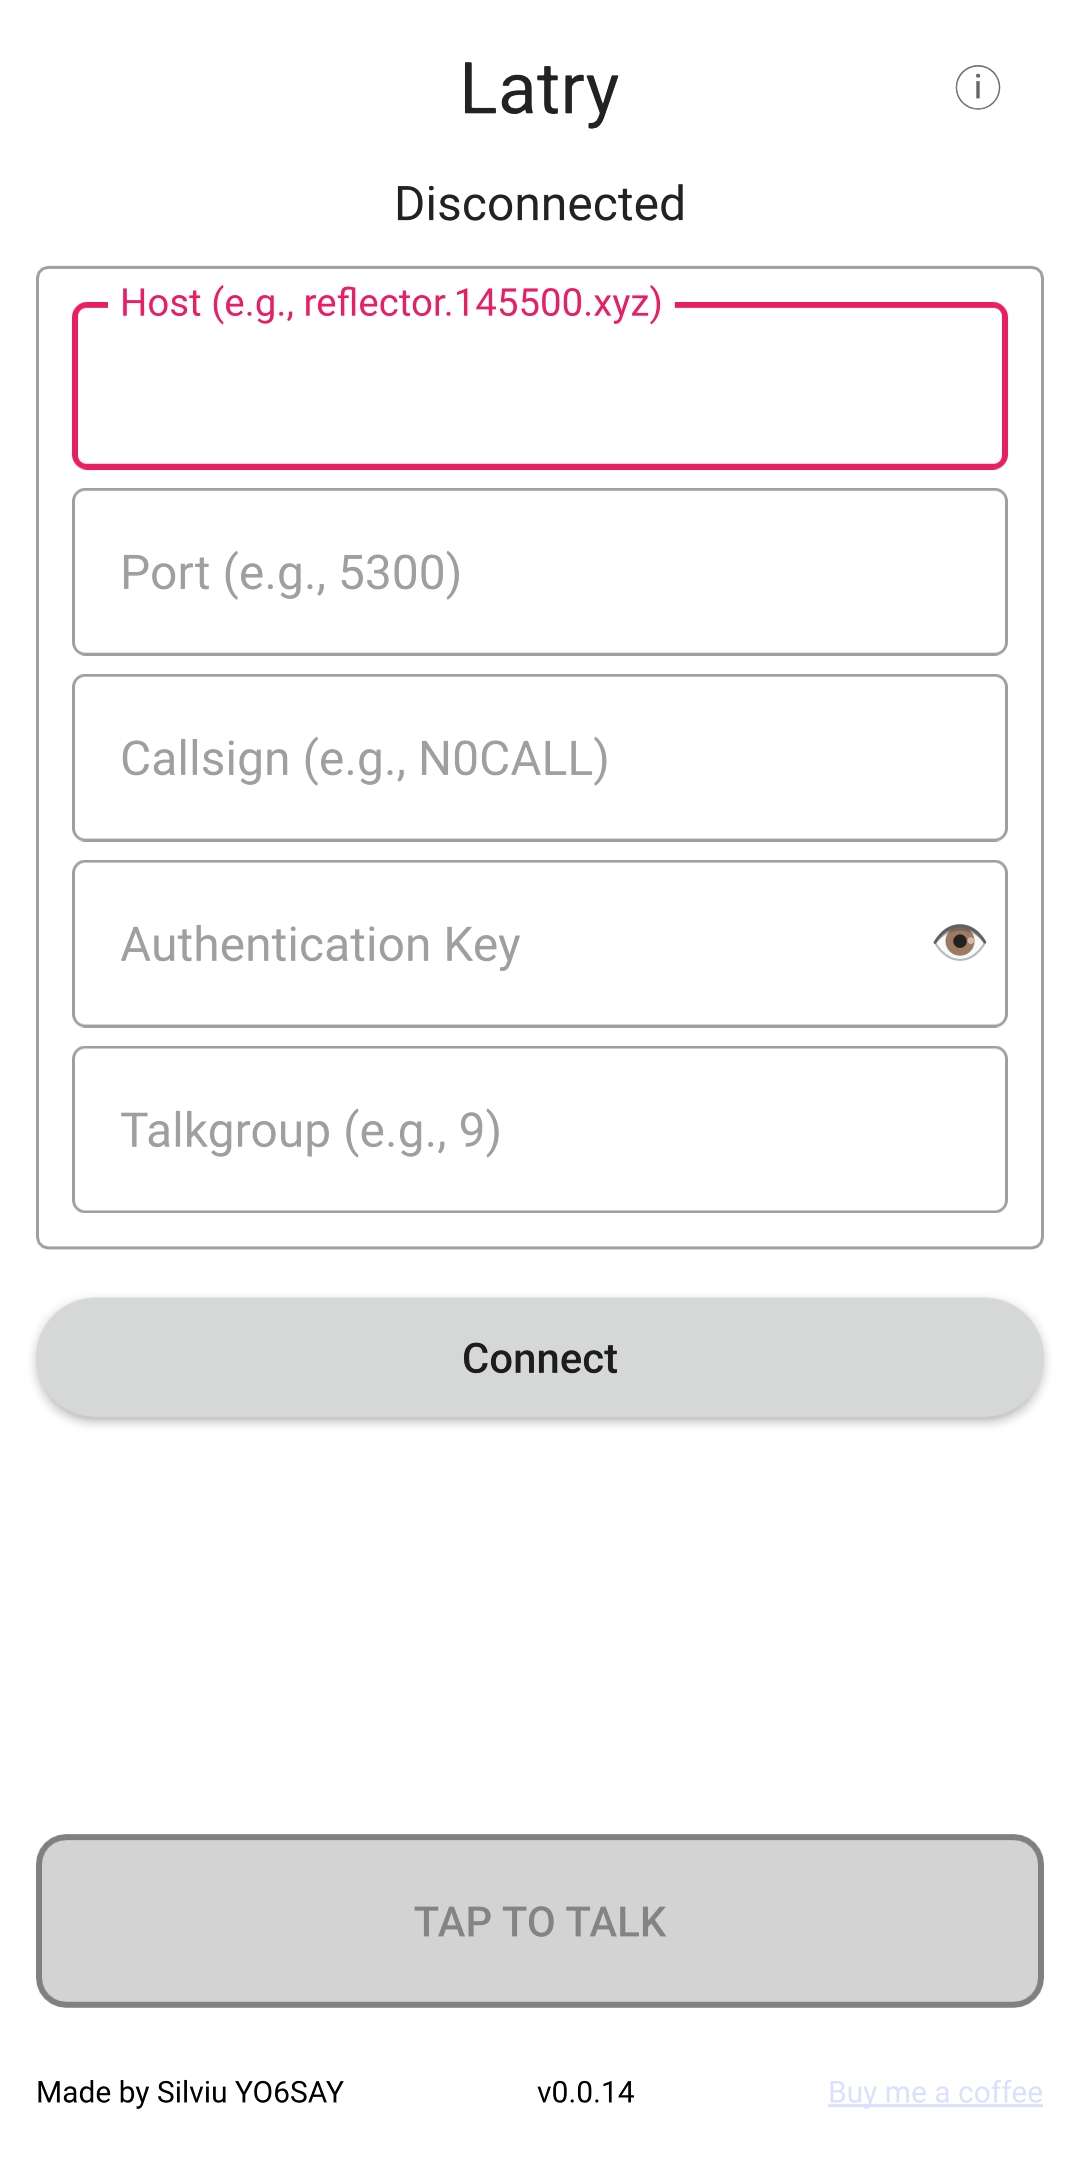Click the pink Host floating label

(x=391, y=303)
